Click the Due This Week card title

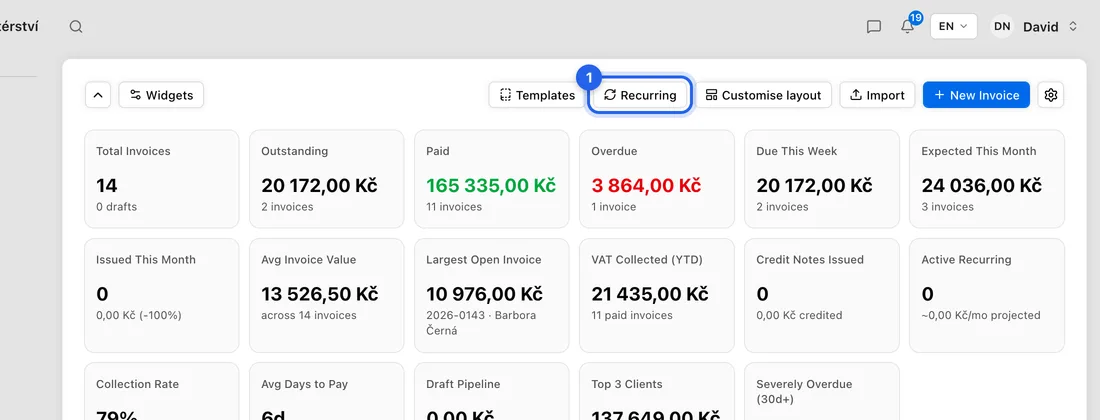click(x=796, y=151)
